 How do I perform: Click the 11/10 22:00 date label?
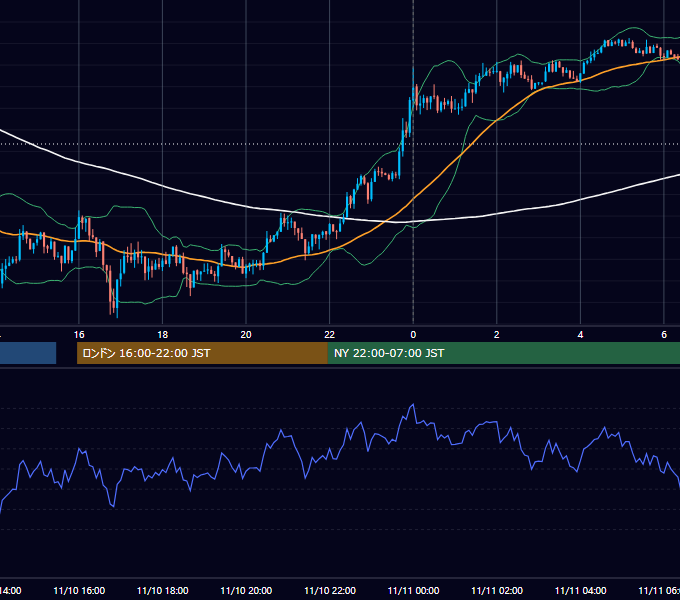click(330, 591)
